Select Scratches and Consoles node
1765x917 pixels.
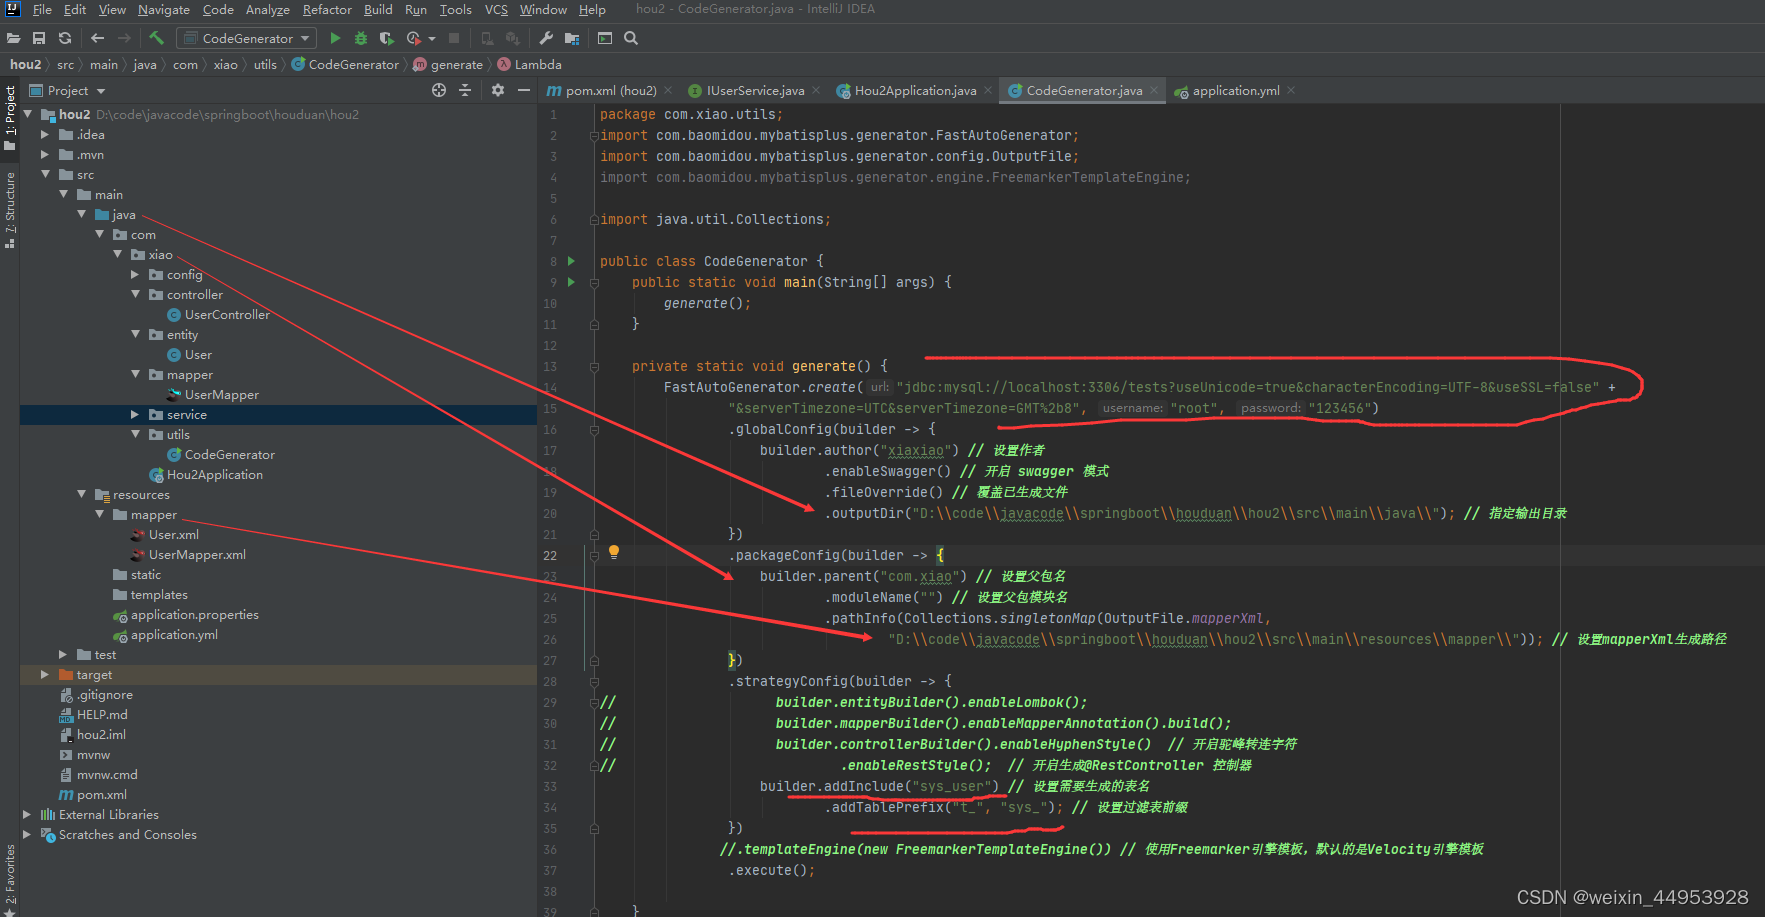click(127, 834)
